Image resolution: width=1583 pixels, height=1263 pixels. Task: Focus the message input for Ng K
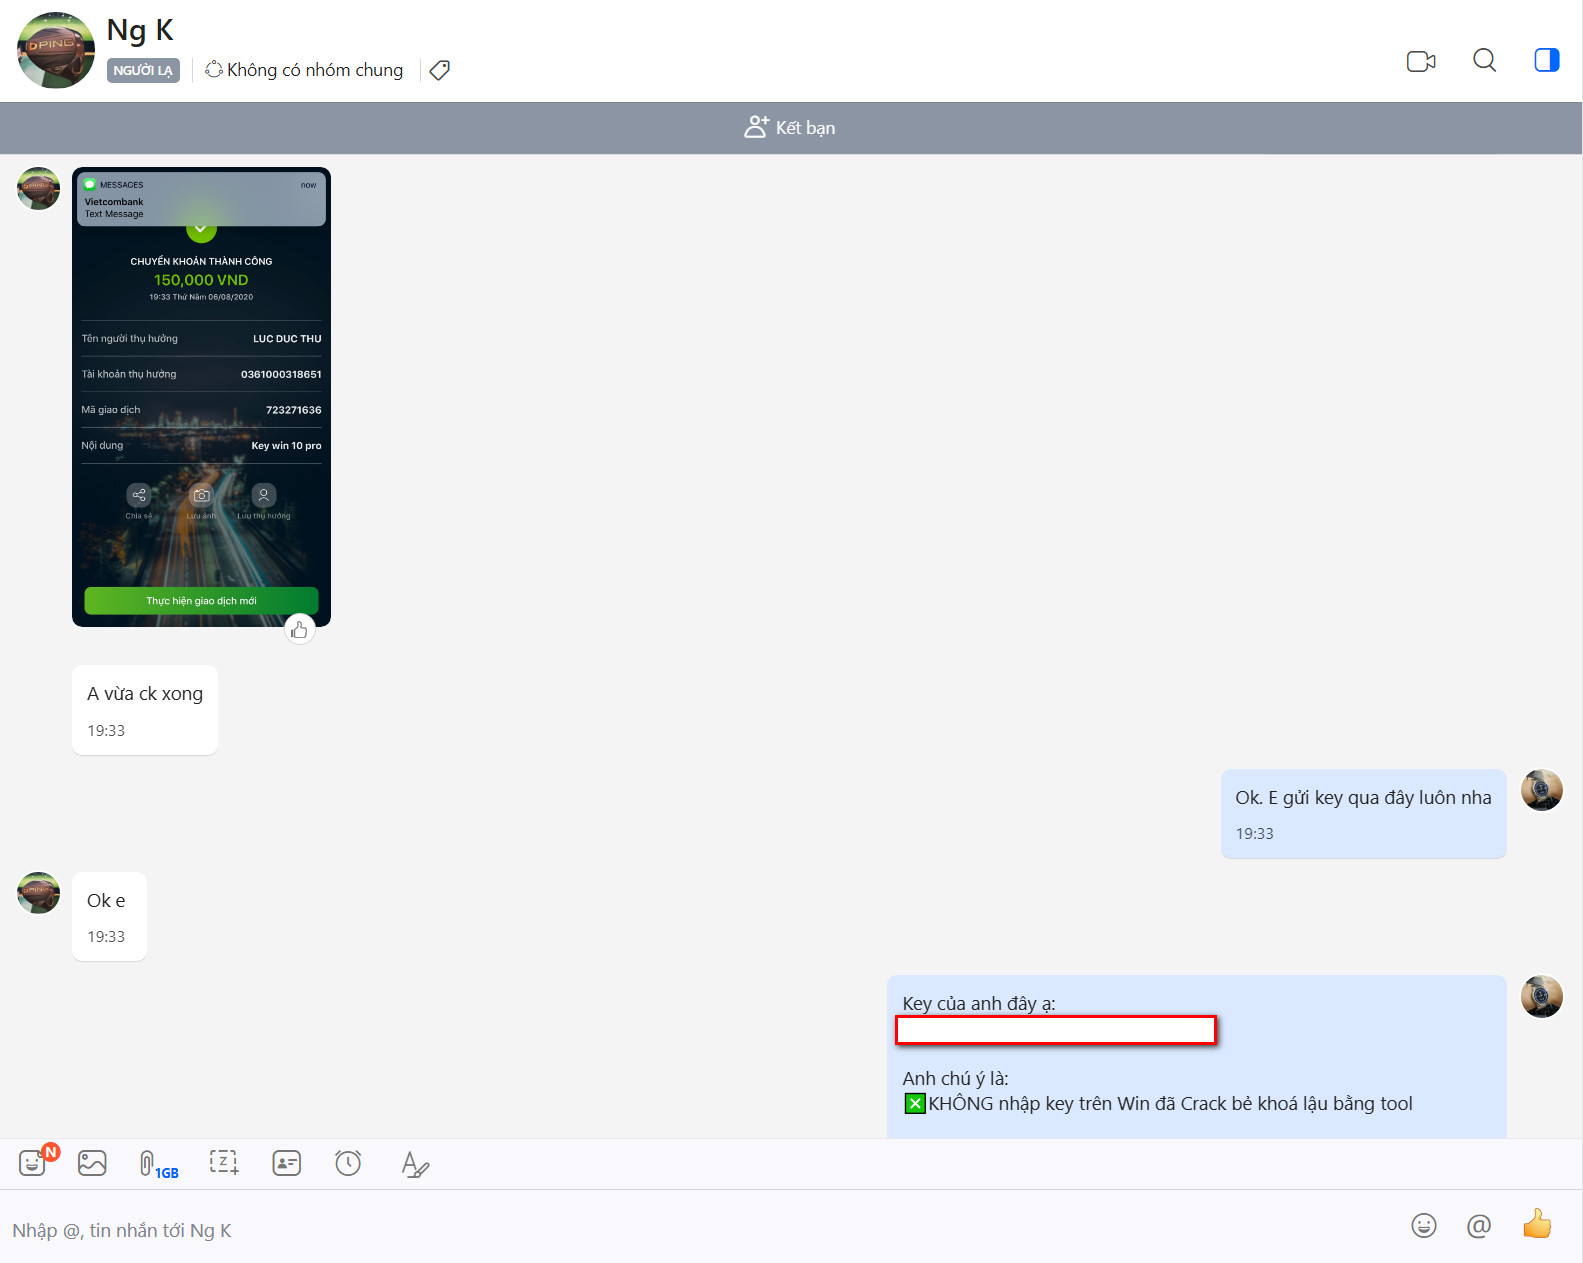[700, 1230]
